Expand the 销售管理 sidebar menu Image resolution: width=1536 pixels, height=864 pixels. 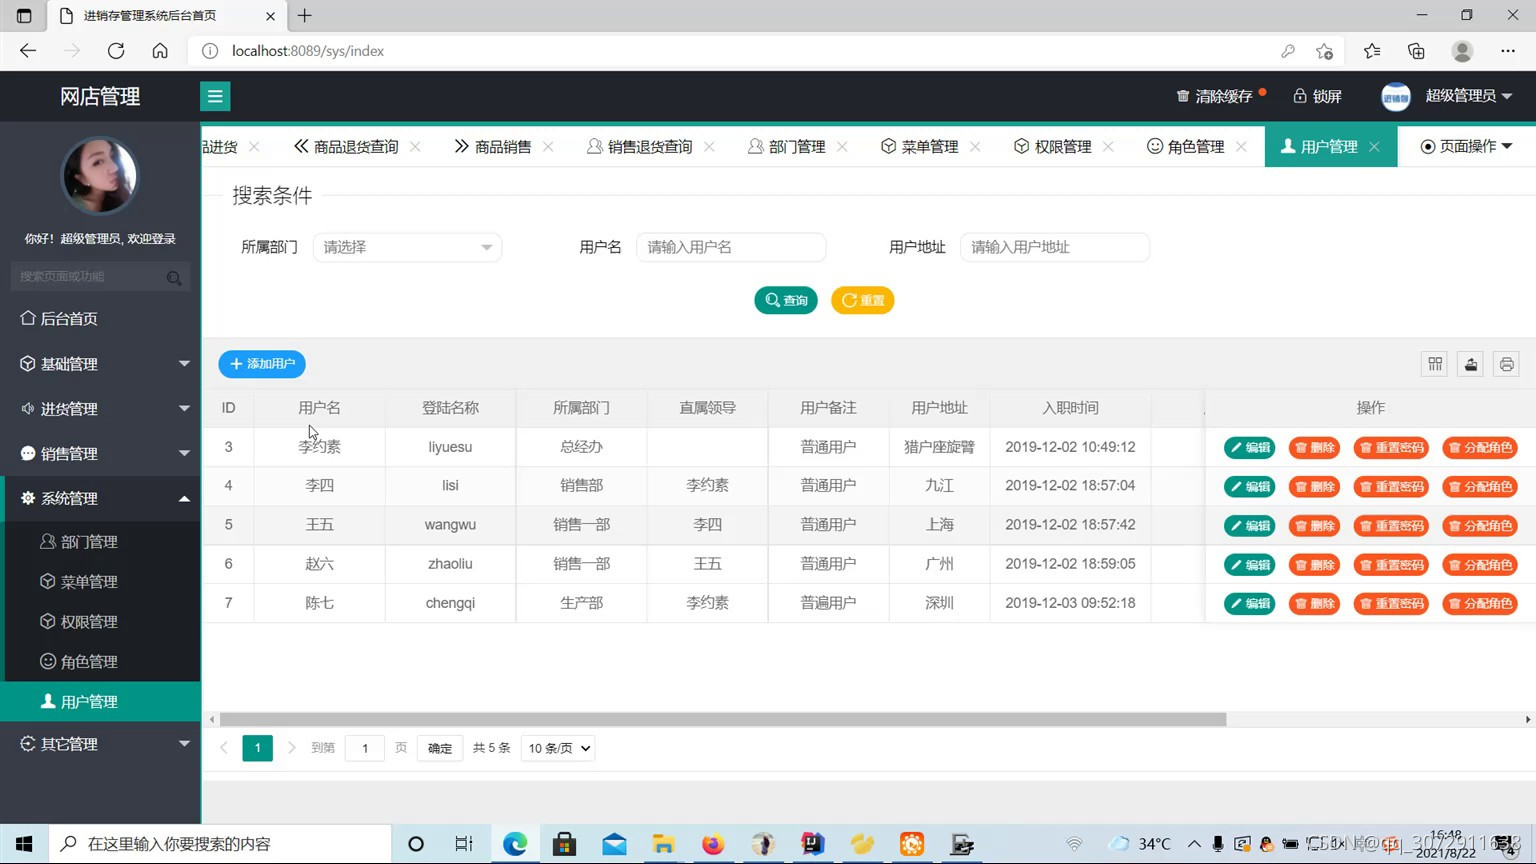[100, 453]
